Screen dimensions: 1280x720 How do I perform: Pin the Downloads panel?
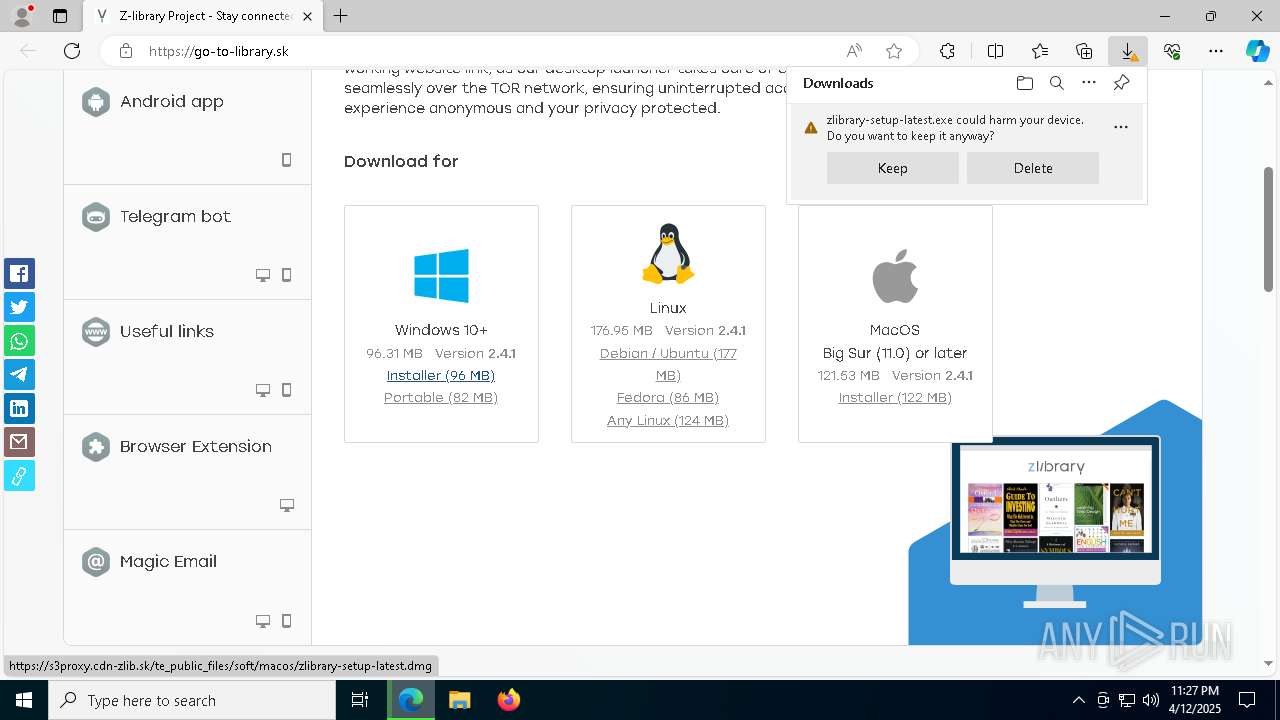[x=1121, y=83]
